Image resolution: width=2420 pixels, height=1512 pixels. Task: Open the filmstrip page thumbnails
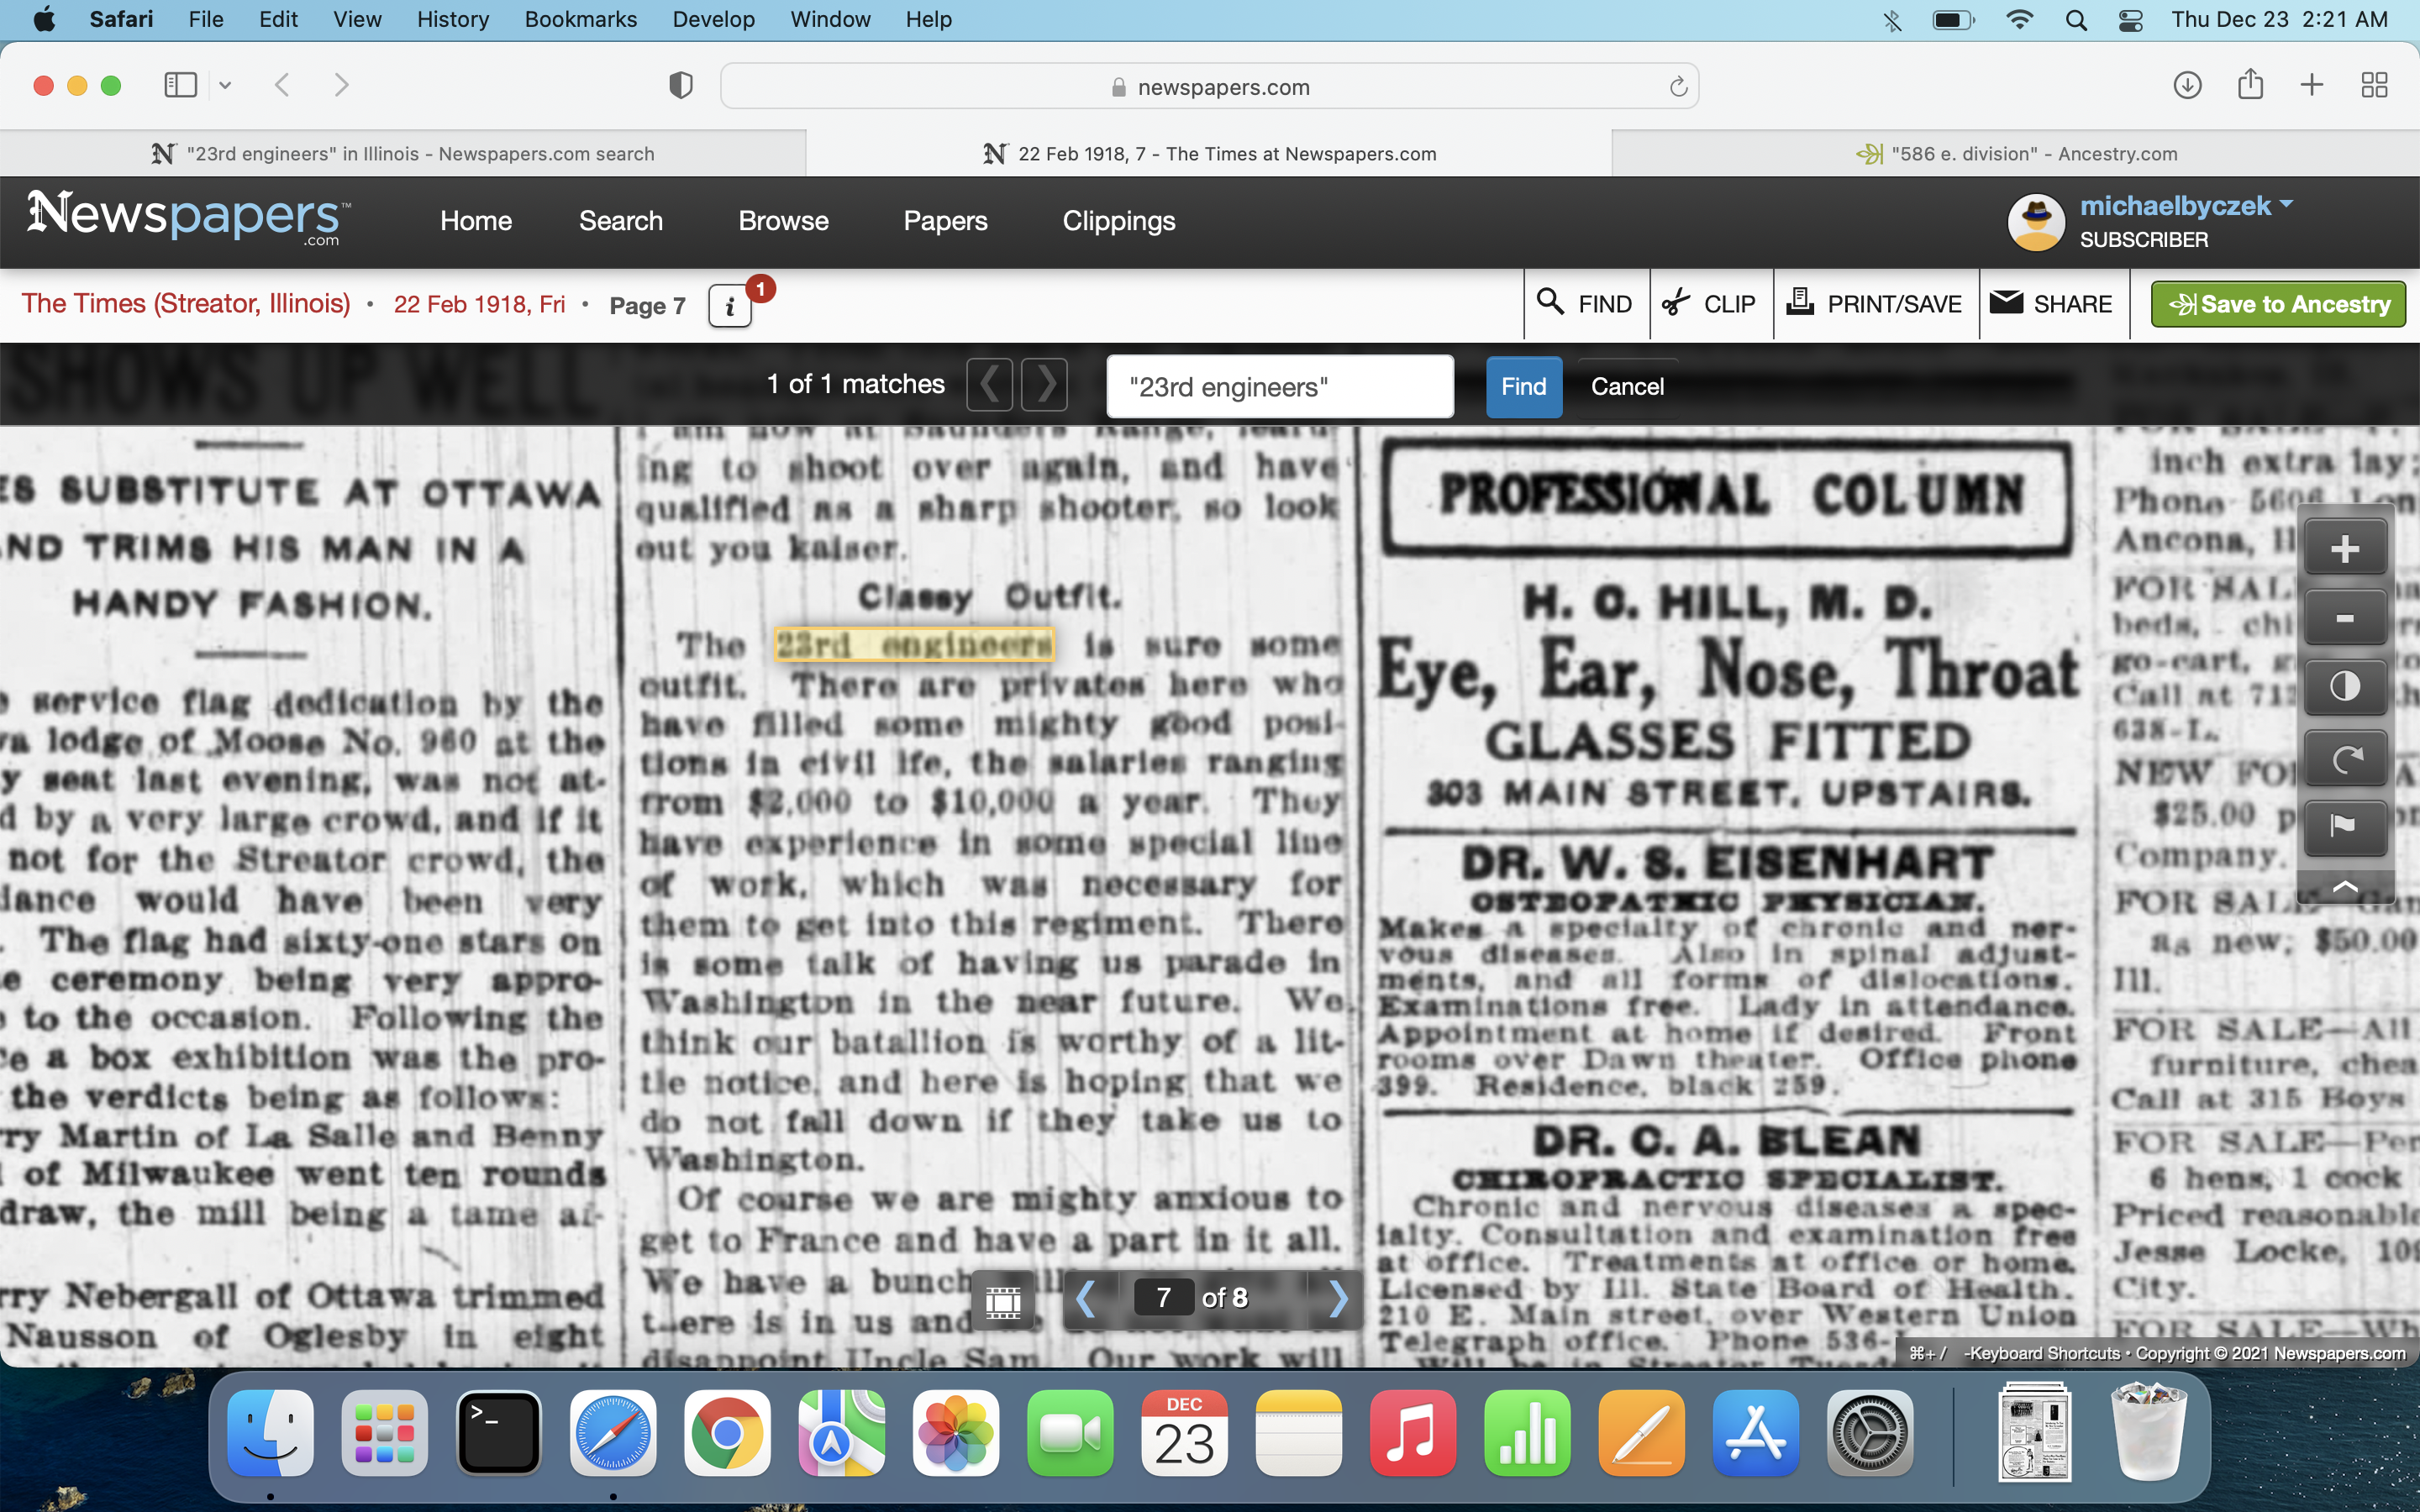(x=1003, y=1300)
